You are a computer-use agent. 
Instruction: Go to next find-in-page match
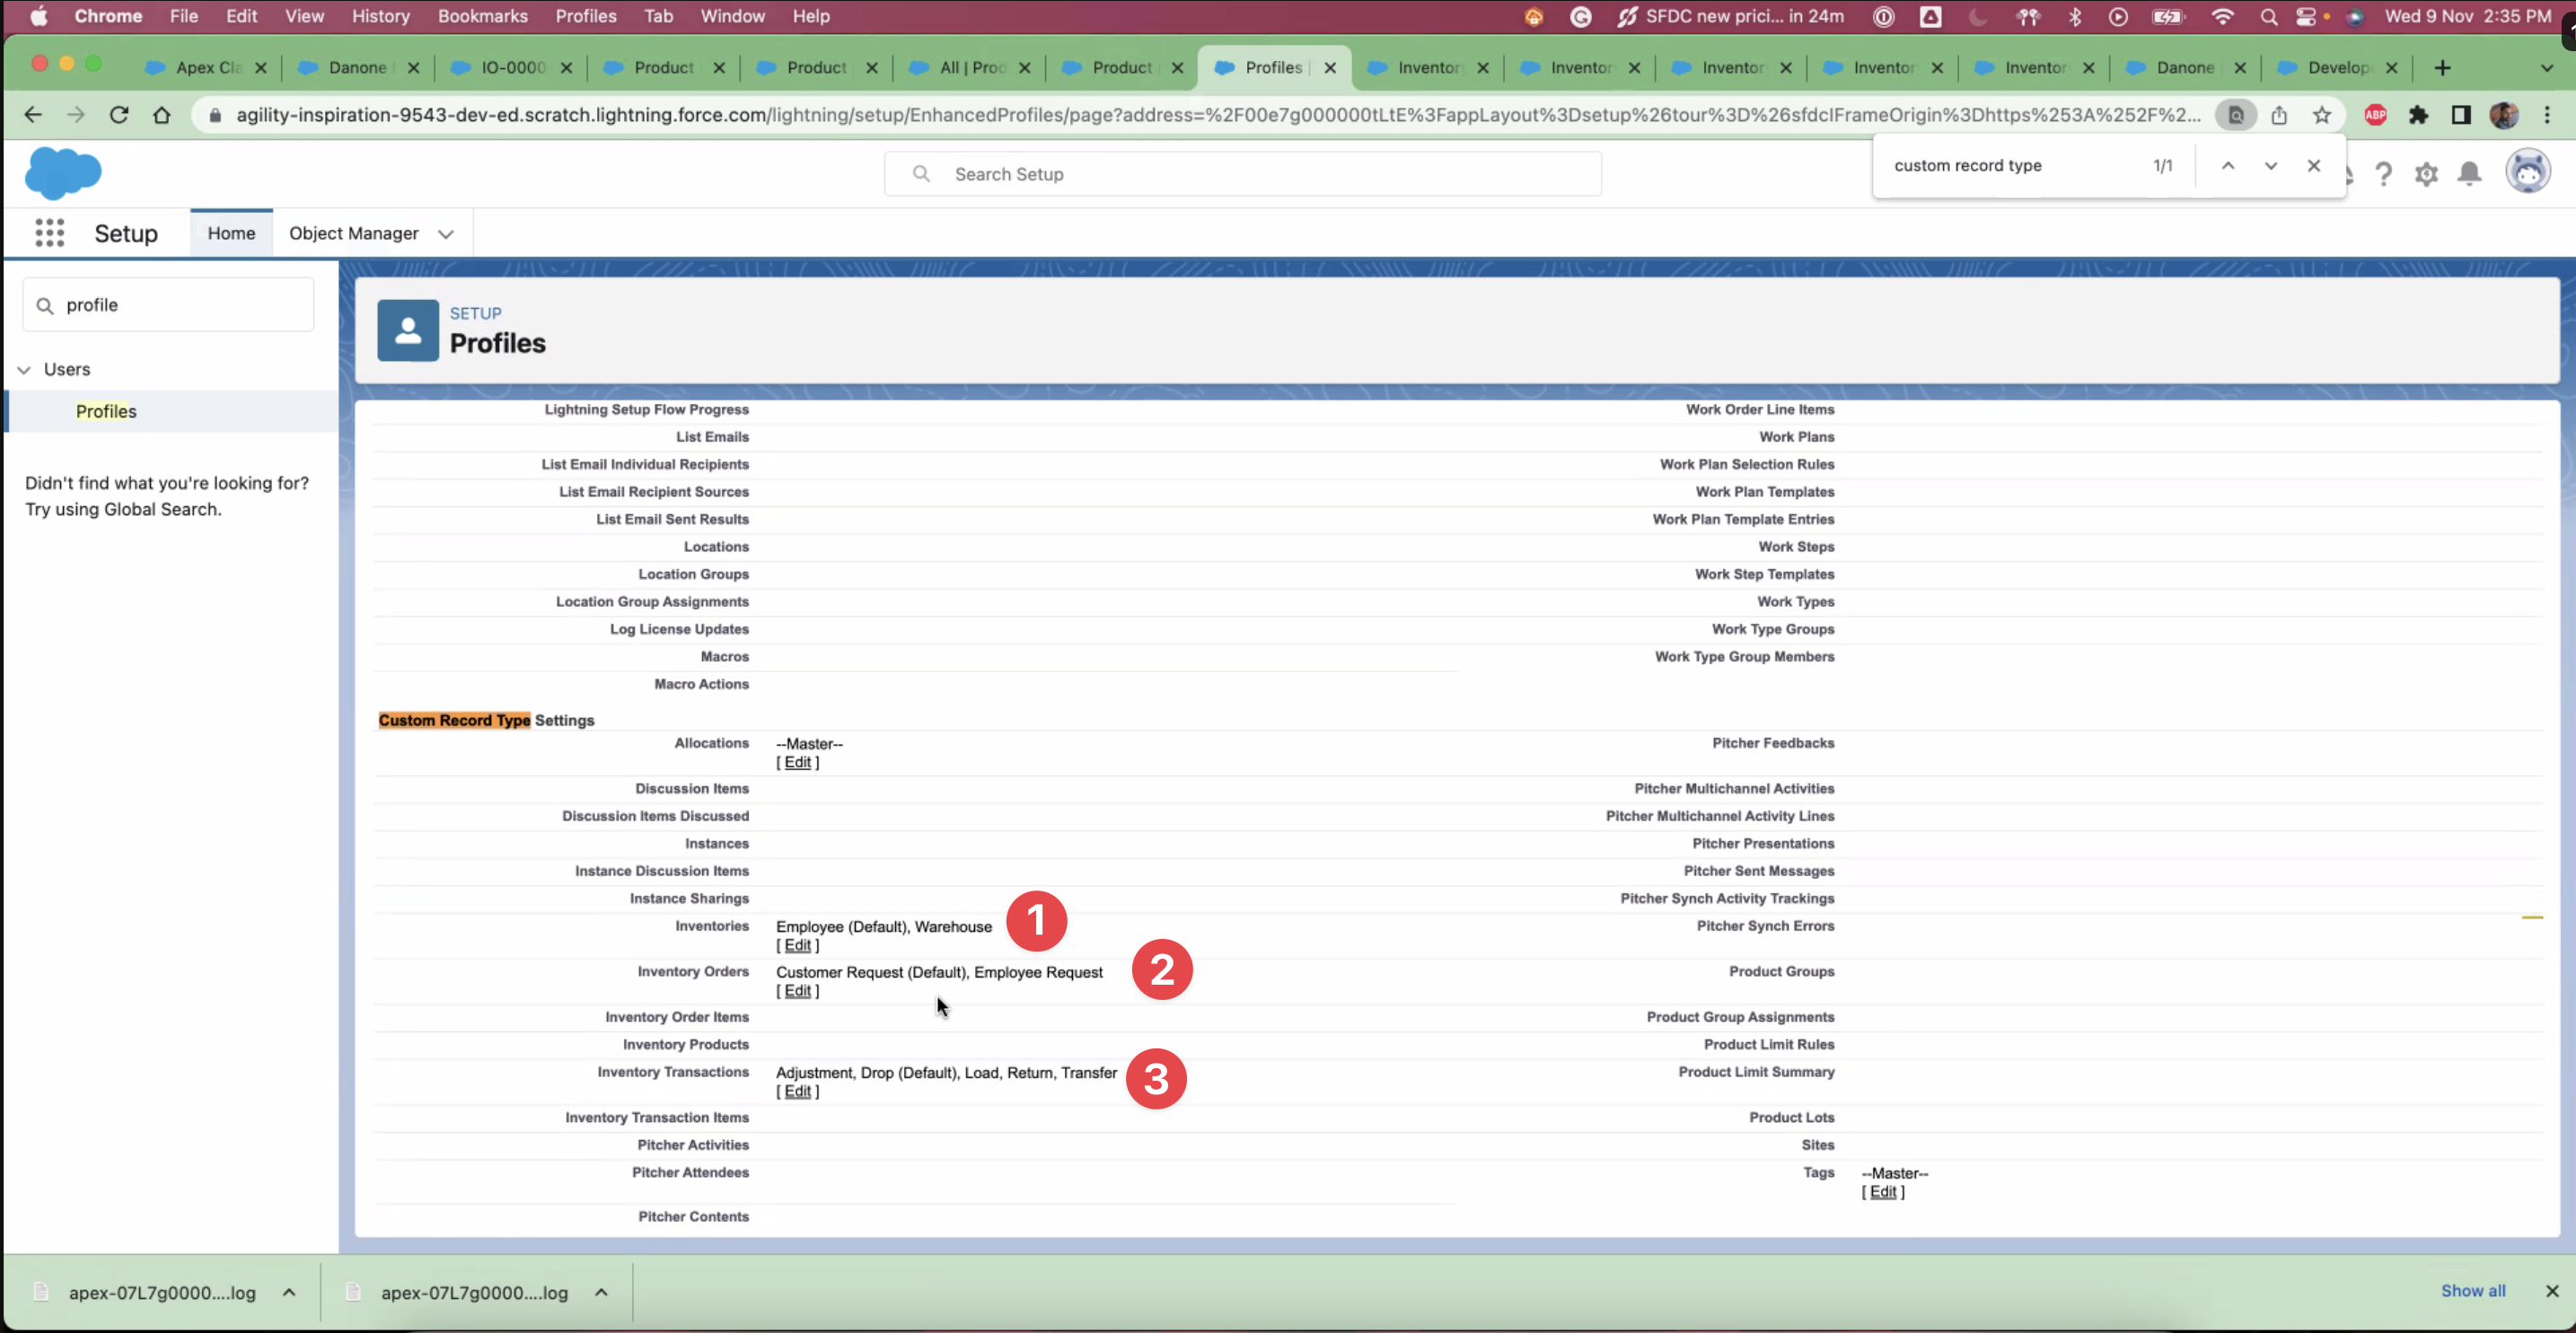click(x=2270, y=166)
